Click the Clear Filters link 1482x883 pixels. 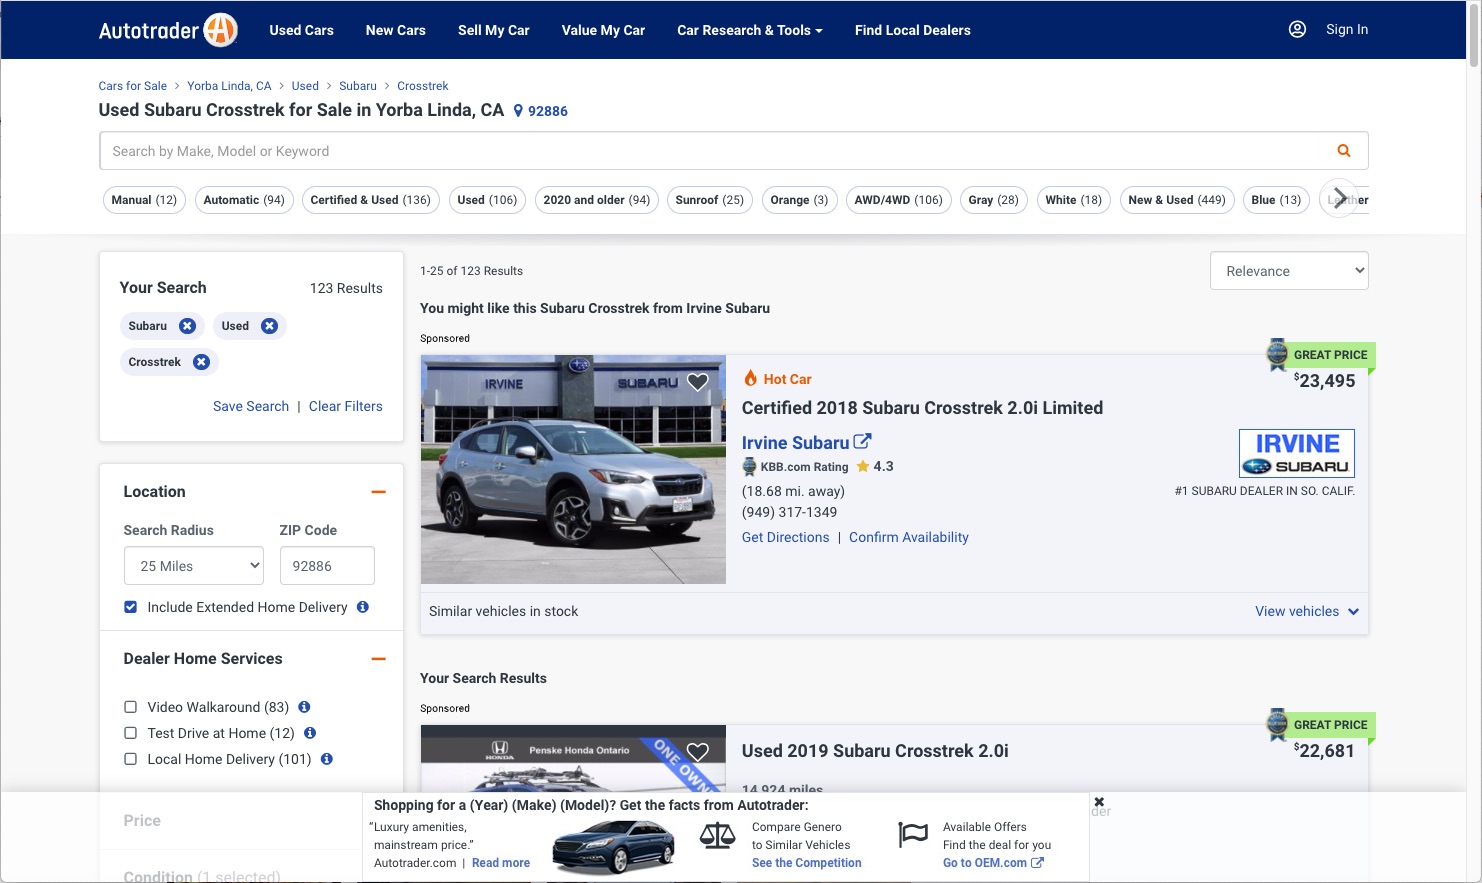click(346, 406)
